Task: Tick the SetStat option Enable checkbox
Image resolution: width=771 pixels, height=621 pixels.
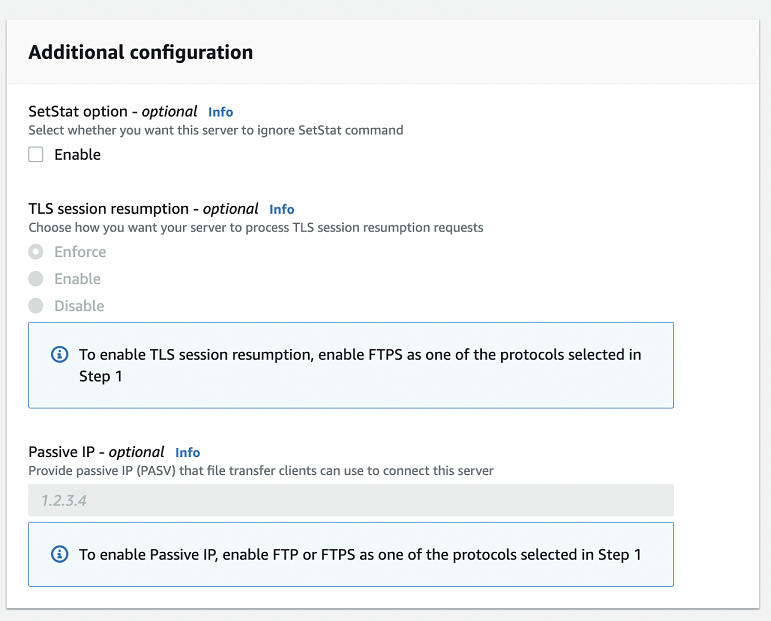Action: [36, 154]
